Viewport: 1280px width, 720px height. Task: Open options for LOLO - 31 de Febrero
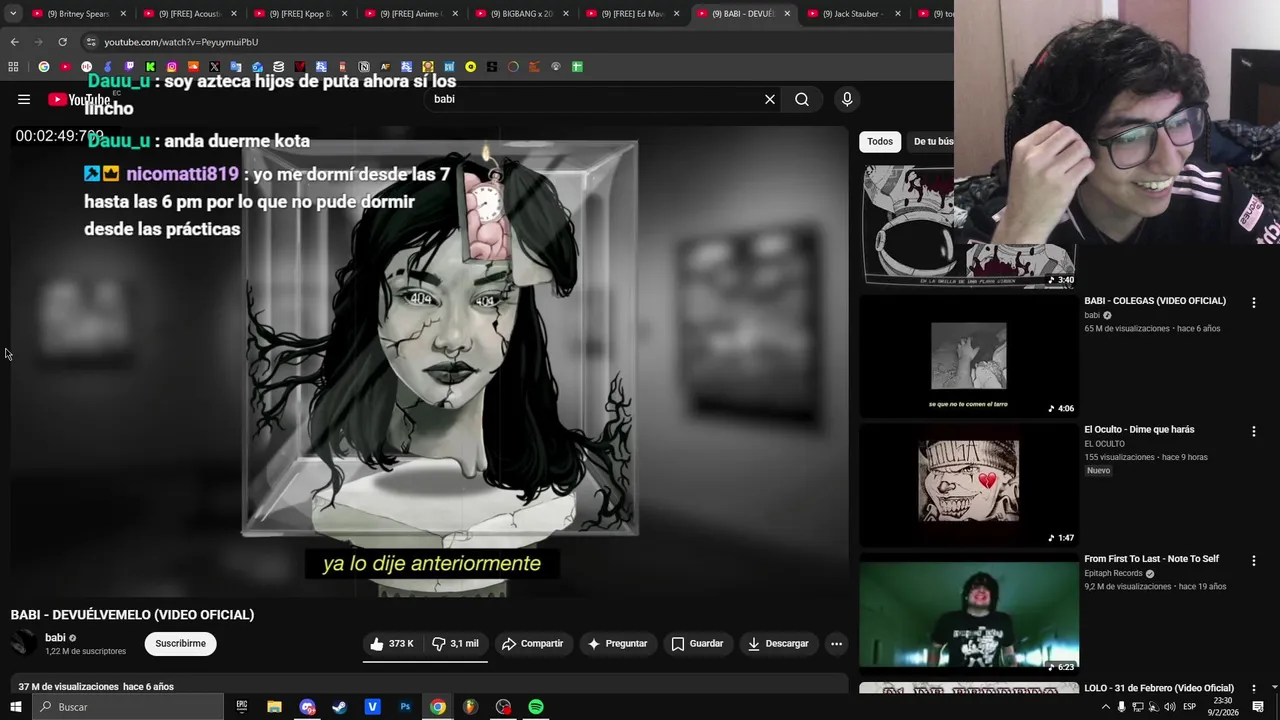tap(1253, 689)
